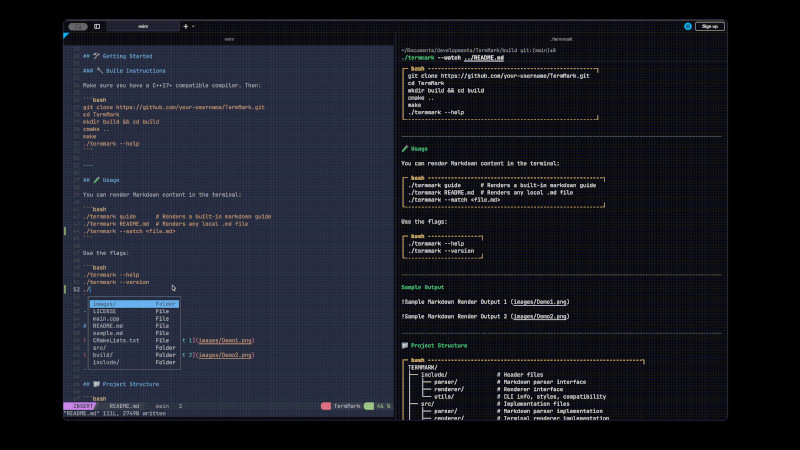Click the TERMMARK/ root in the preview tree
Image resolution: width=800 pixels, height=450 pixels.
pyautogui.click(x=422, y=367)
